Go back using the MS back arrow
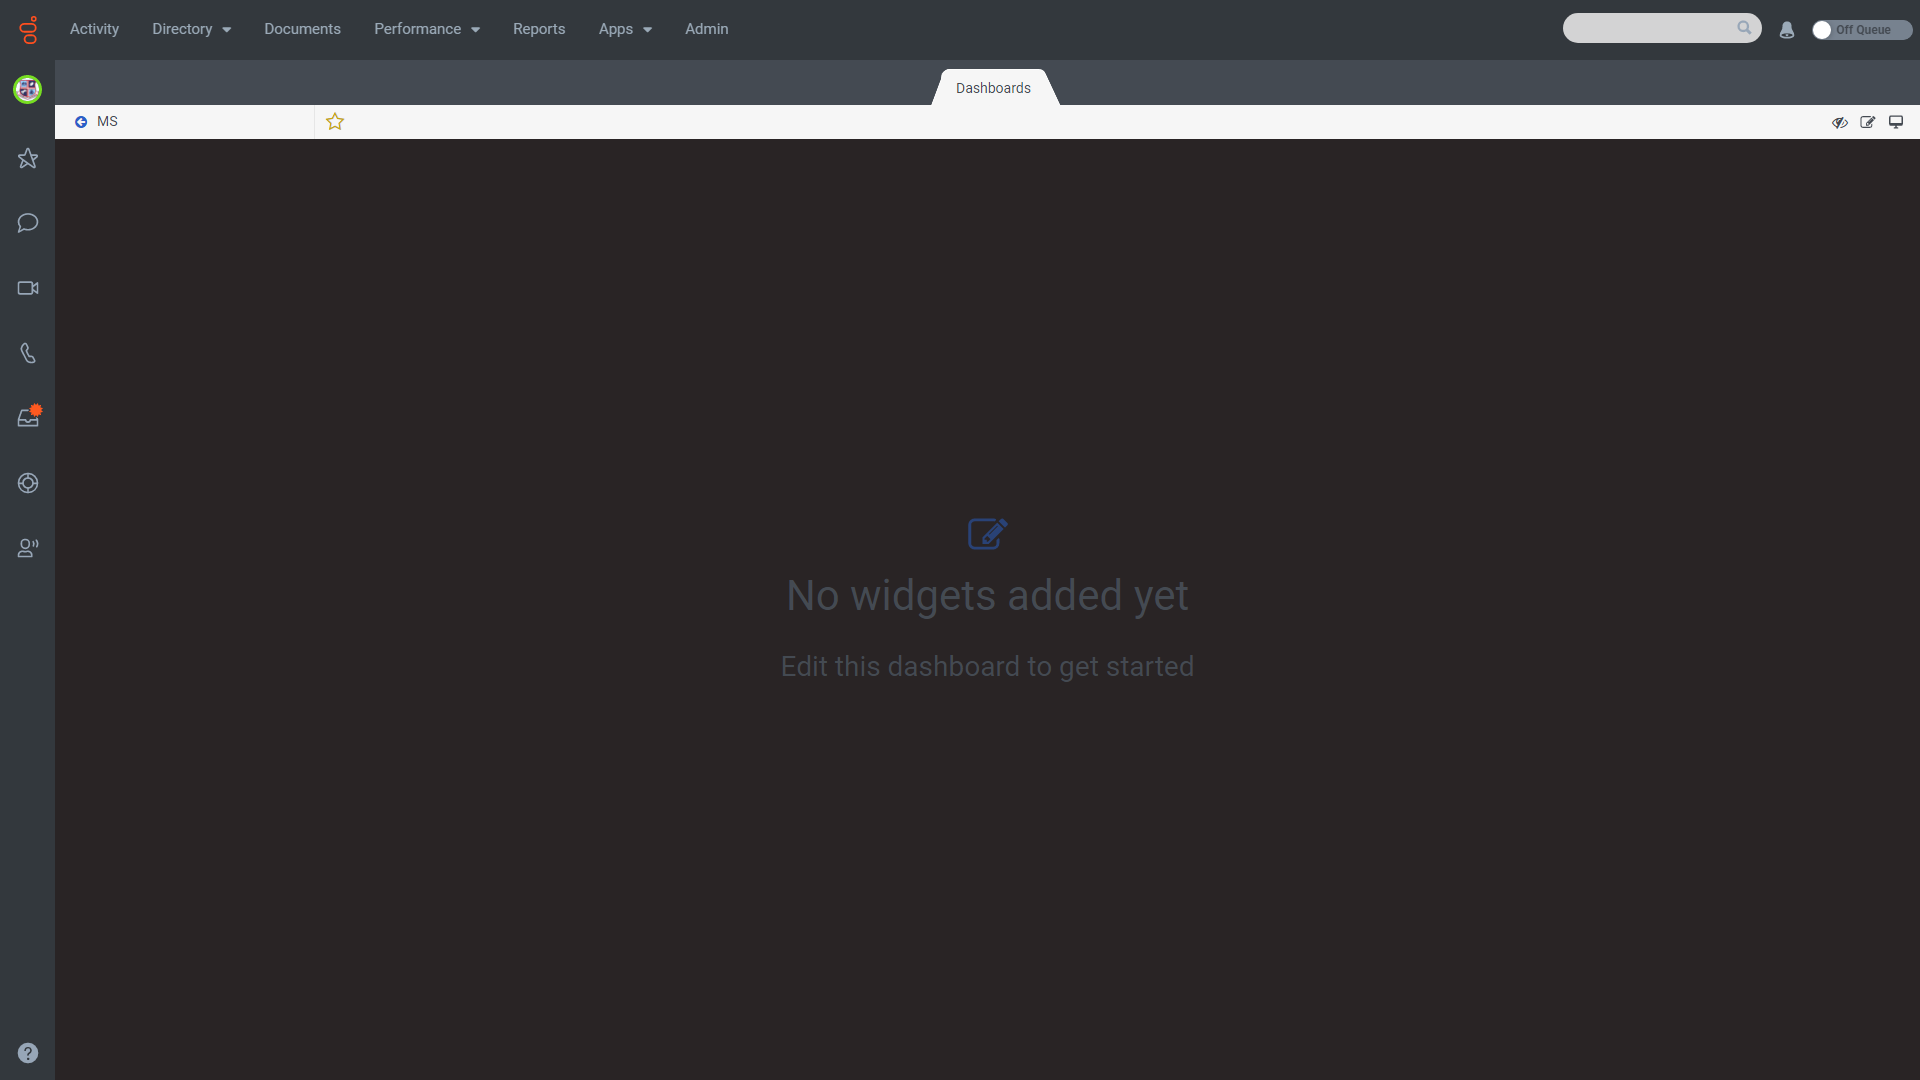 81,122
